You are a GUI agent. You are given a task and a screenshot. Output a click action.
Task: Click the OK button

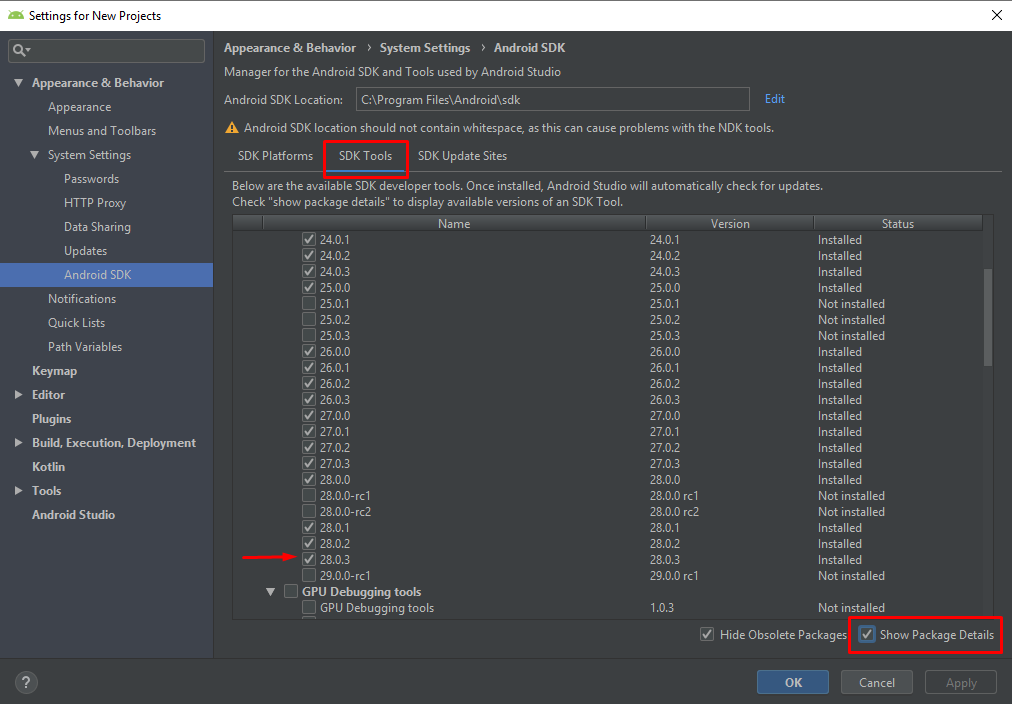pyautogui.click(x=793, y=683)
